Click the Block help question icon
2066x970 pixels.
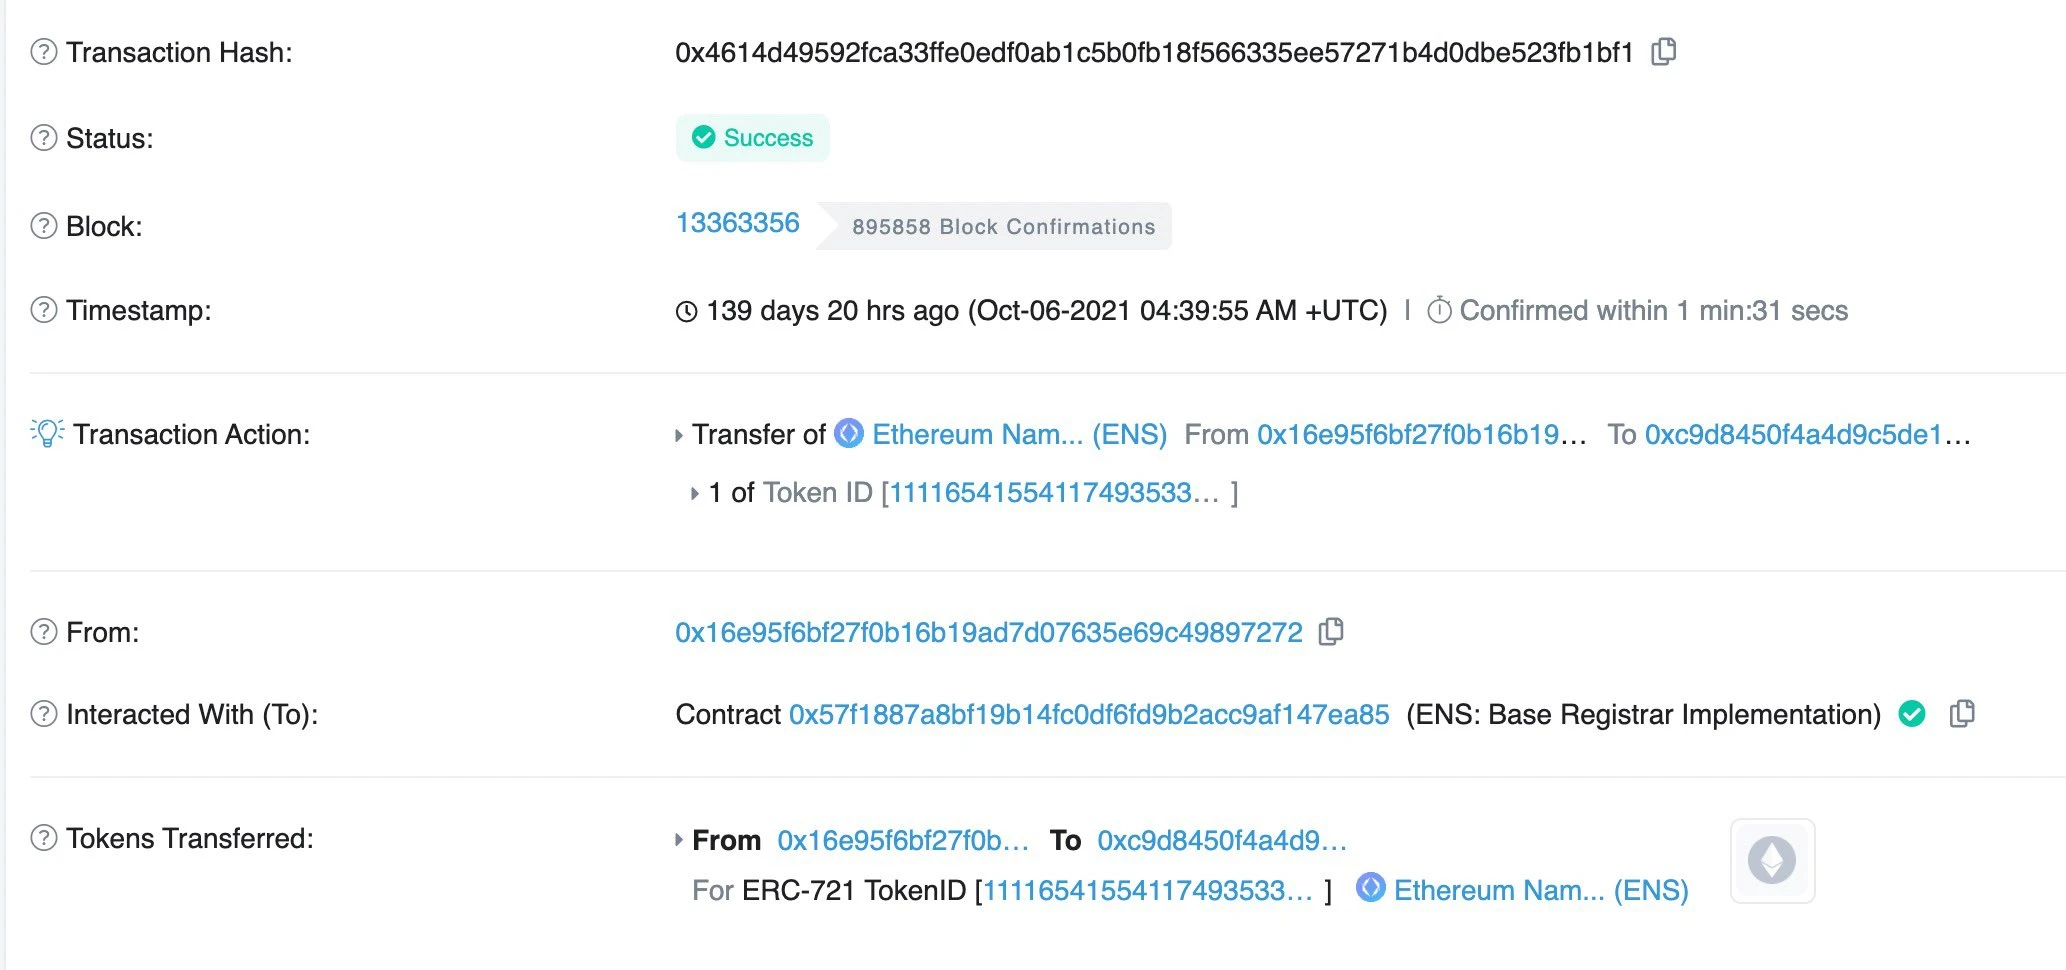44,226
